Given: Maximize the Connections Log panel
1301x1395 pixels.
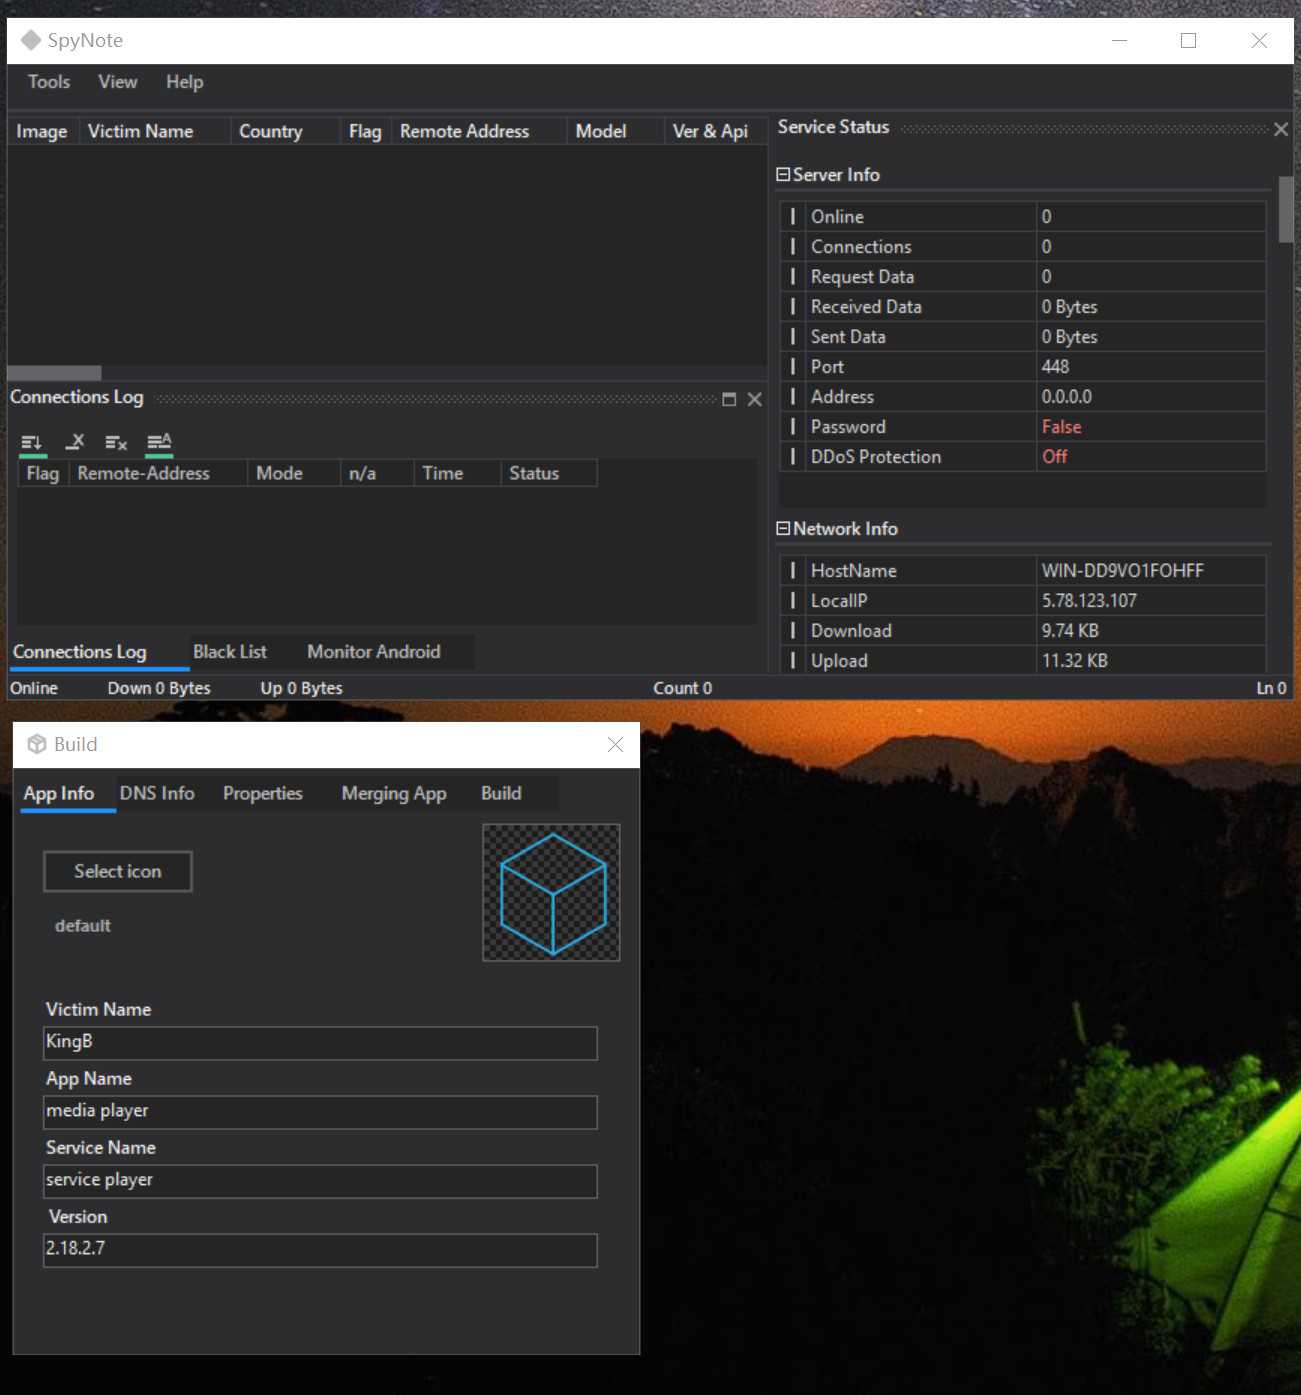Looking at the screenshot, I should (x=729, y=399).
